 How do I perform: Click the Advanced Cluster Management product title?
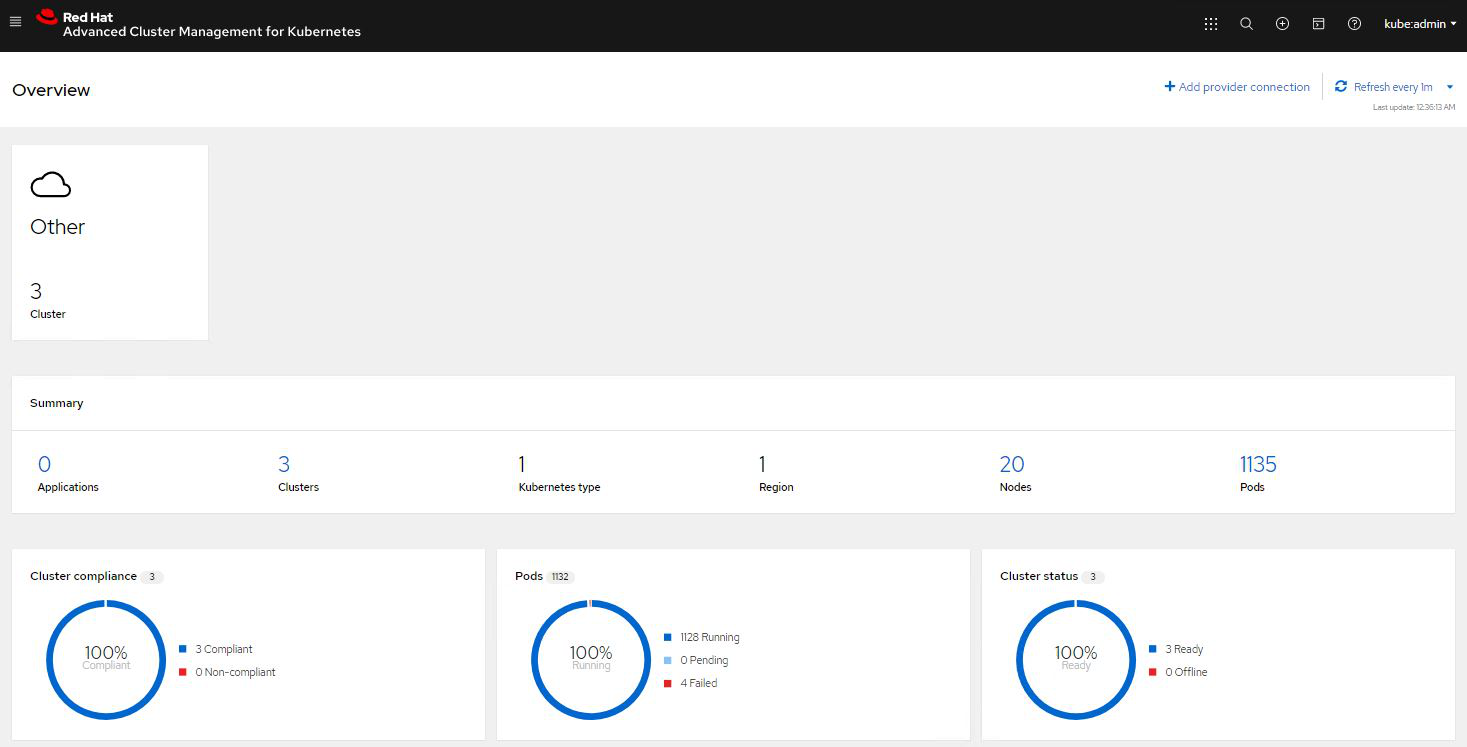[x=212, y=32]
